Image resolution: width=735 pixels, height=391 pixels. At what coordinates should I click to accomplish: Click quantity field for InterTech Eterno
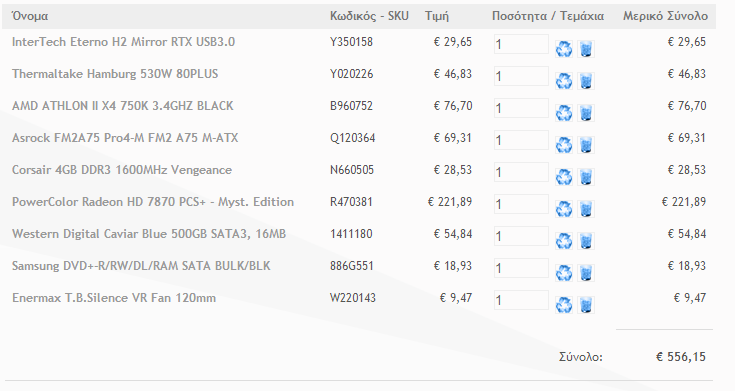[521, 44]
